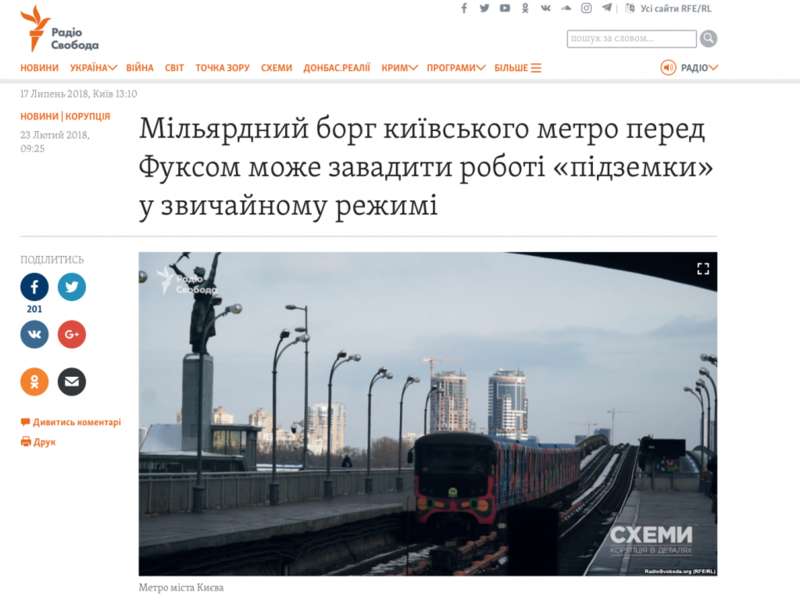The width and height of the screenshot is (800, 610).
Task: Share article on Google Plus
Action: click(x=71, y=334)
